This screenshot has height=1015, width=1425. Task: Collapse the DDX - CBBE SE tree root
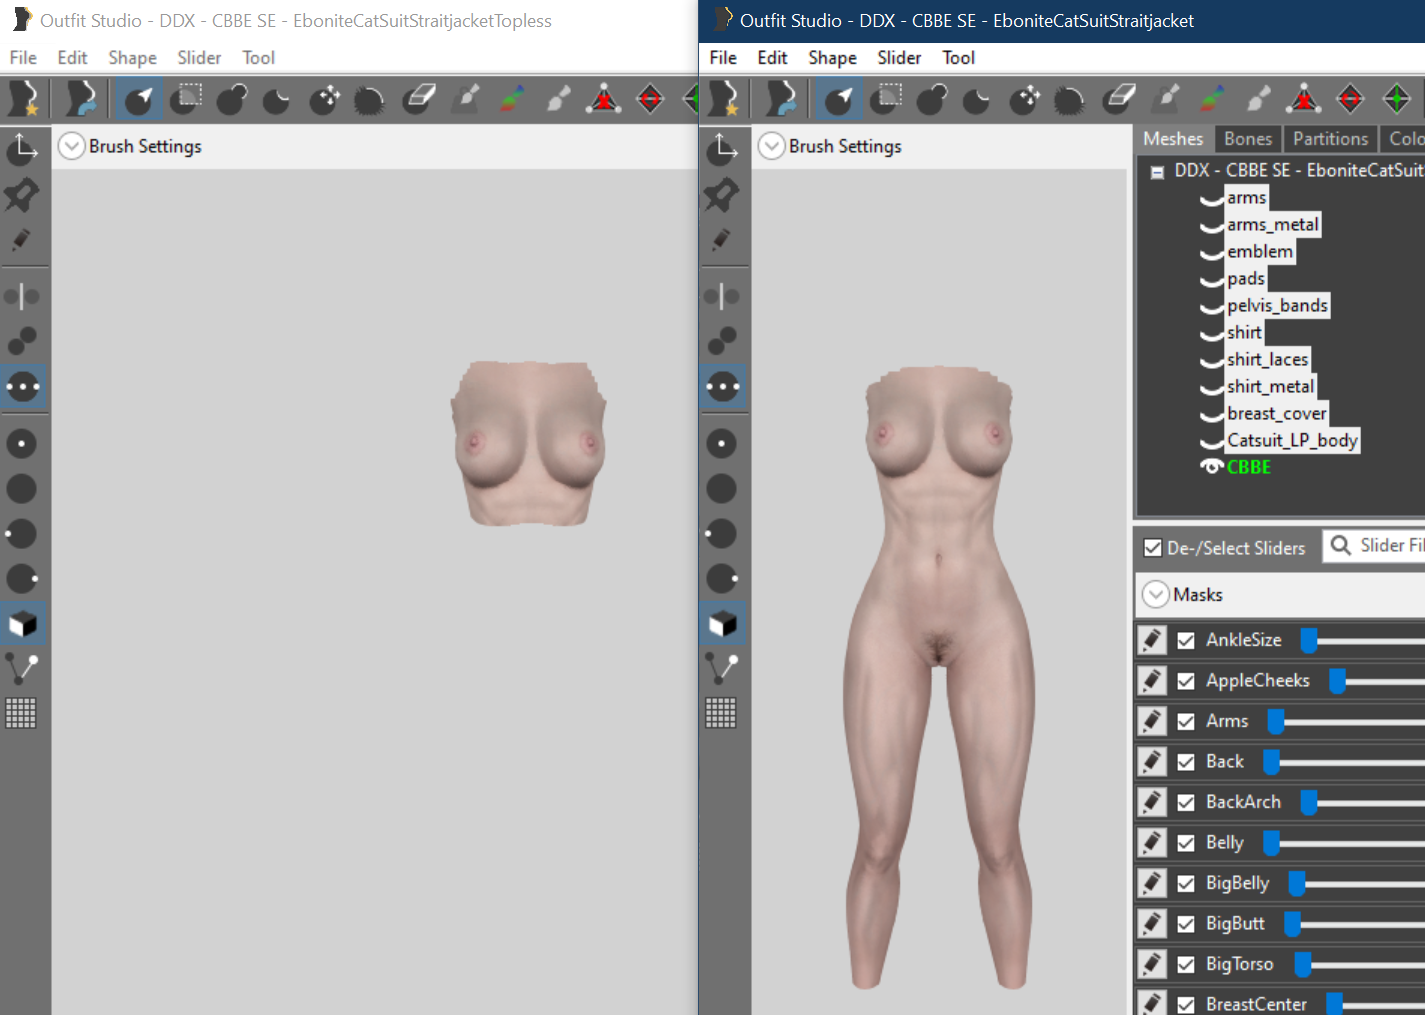pyautogui.click(x=1157, y=172)
